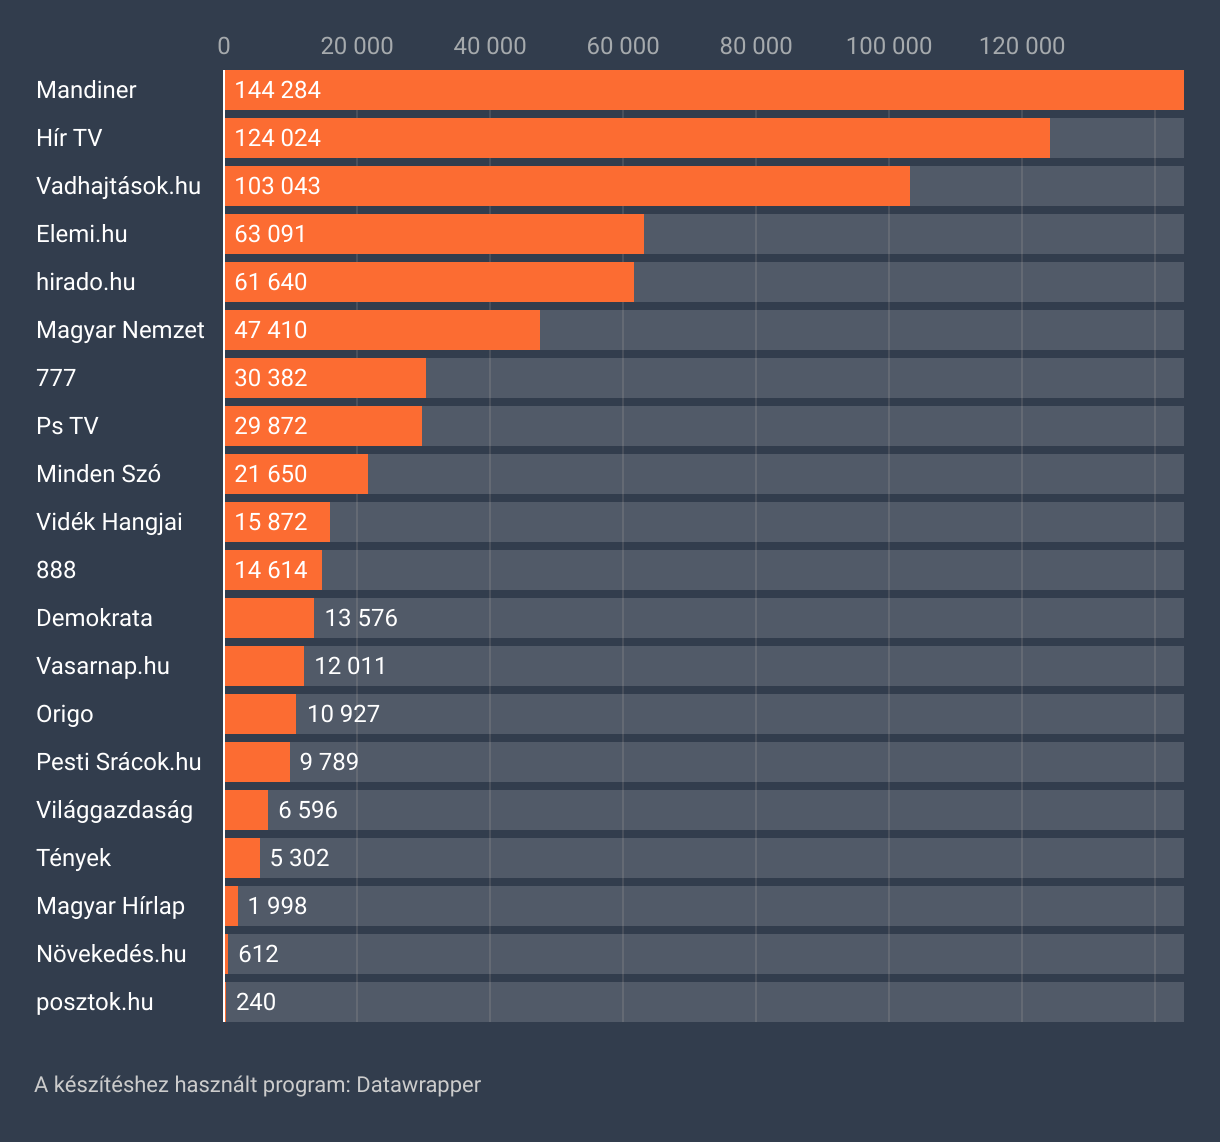Image resolution: width=1220 pixels, height=1142 pixels.
Task: Click the 777 bar value 30 382
Action: point(271,378)
